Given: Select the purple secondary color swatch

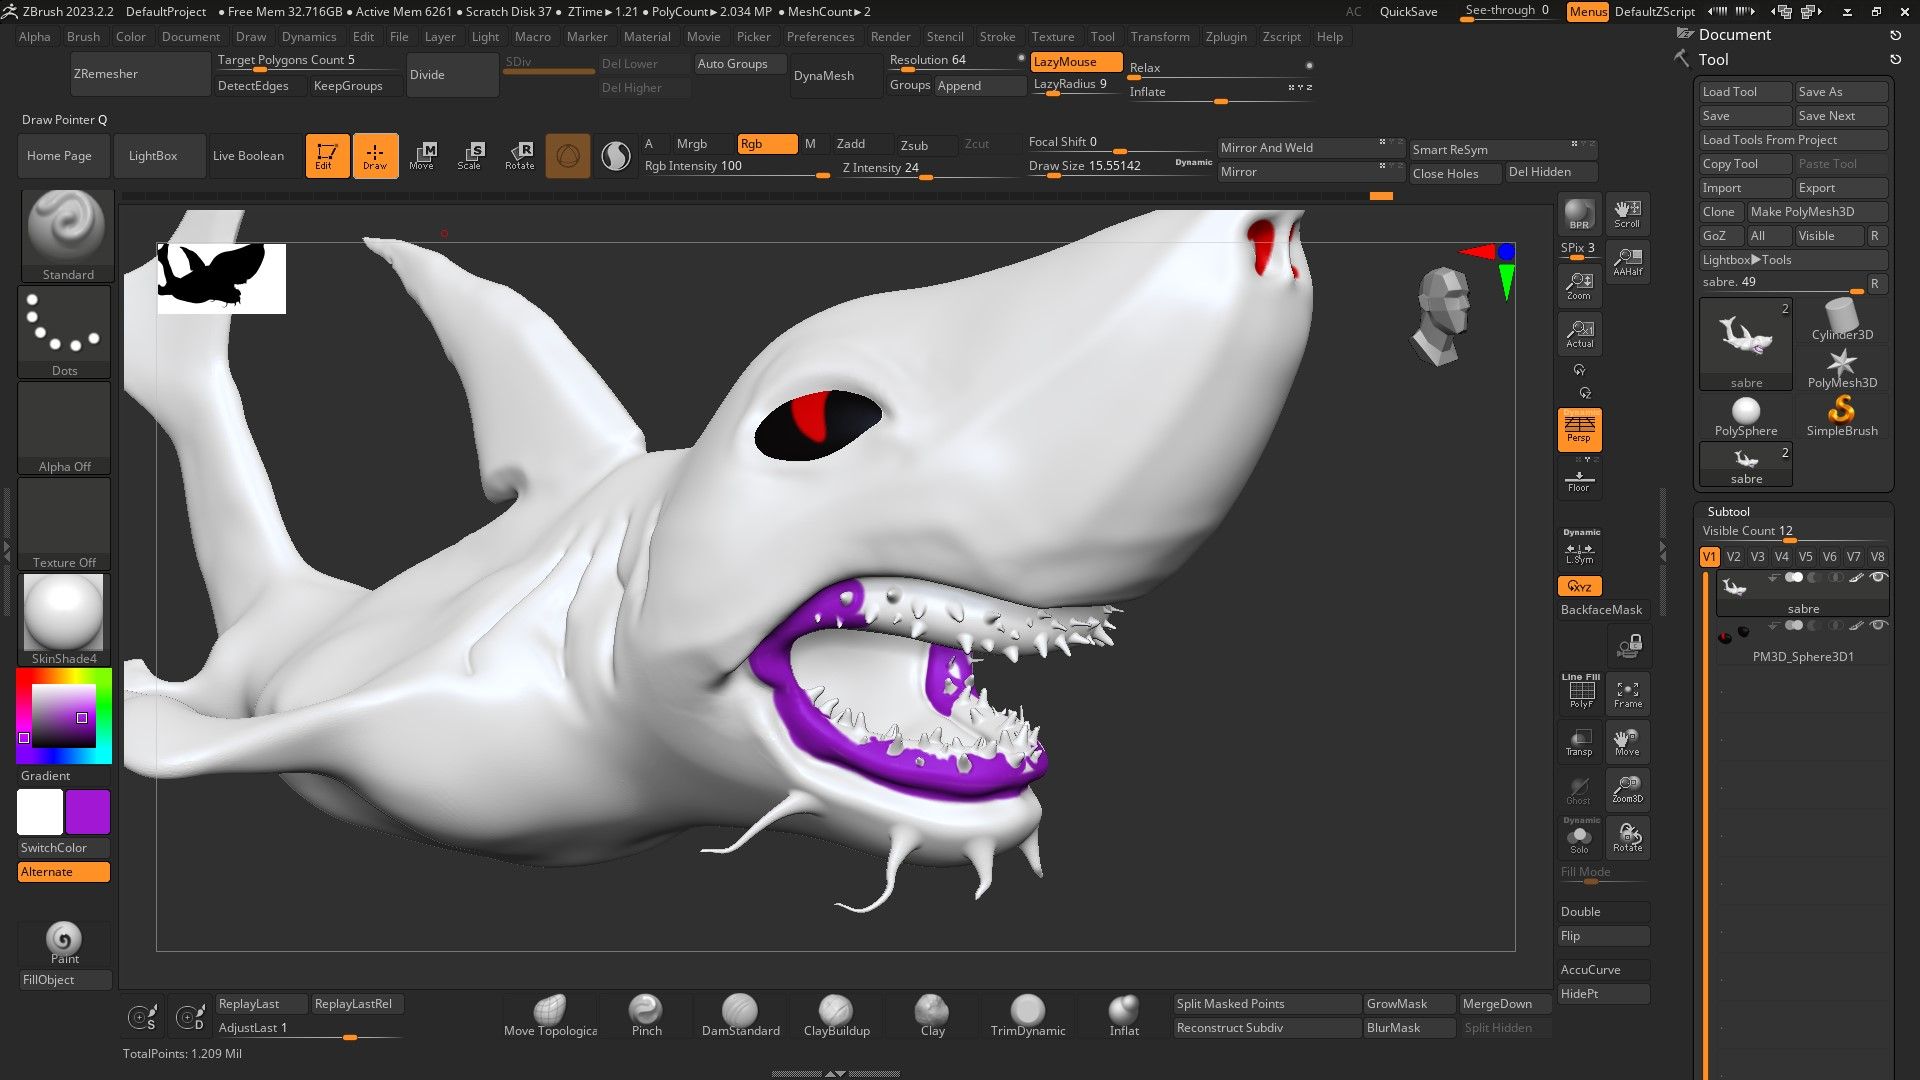Looking at the screenshot, I should click(88, 812).
